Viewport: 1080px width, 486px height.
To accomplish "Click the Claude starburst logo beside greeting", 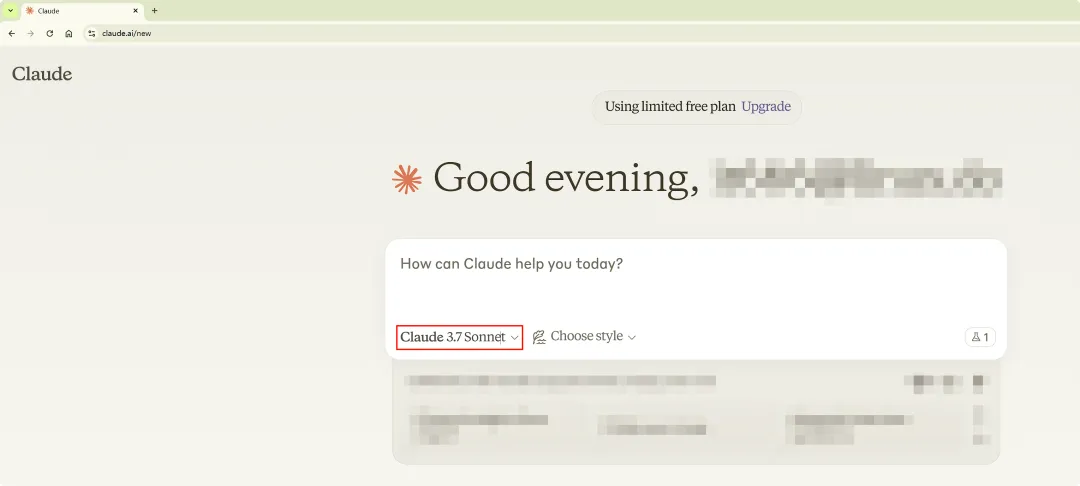I will click(x=407, y=179).
